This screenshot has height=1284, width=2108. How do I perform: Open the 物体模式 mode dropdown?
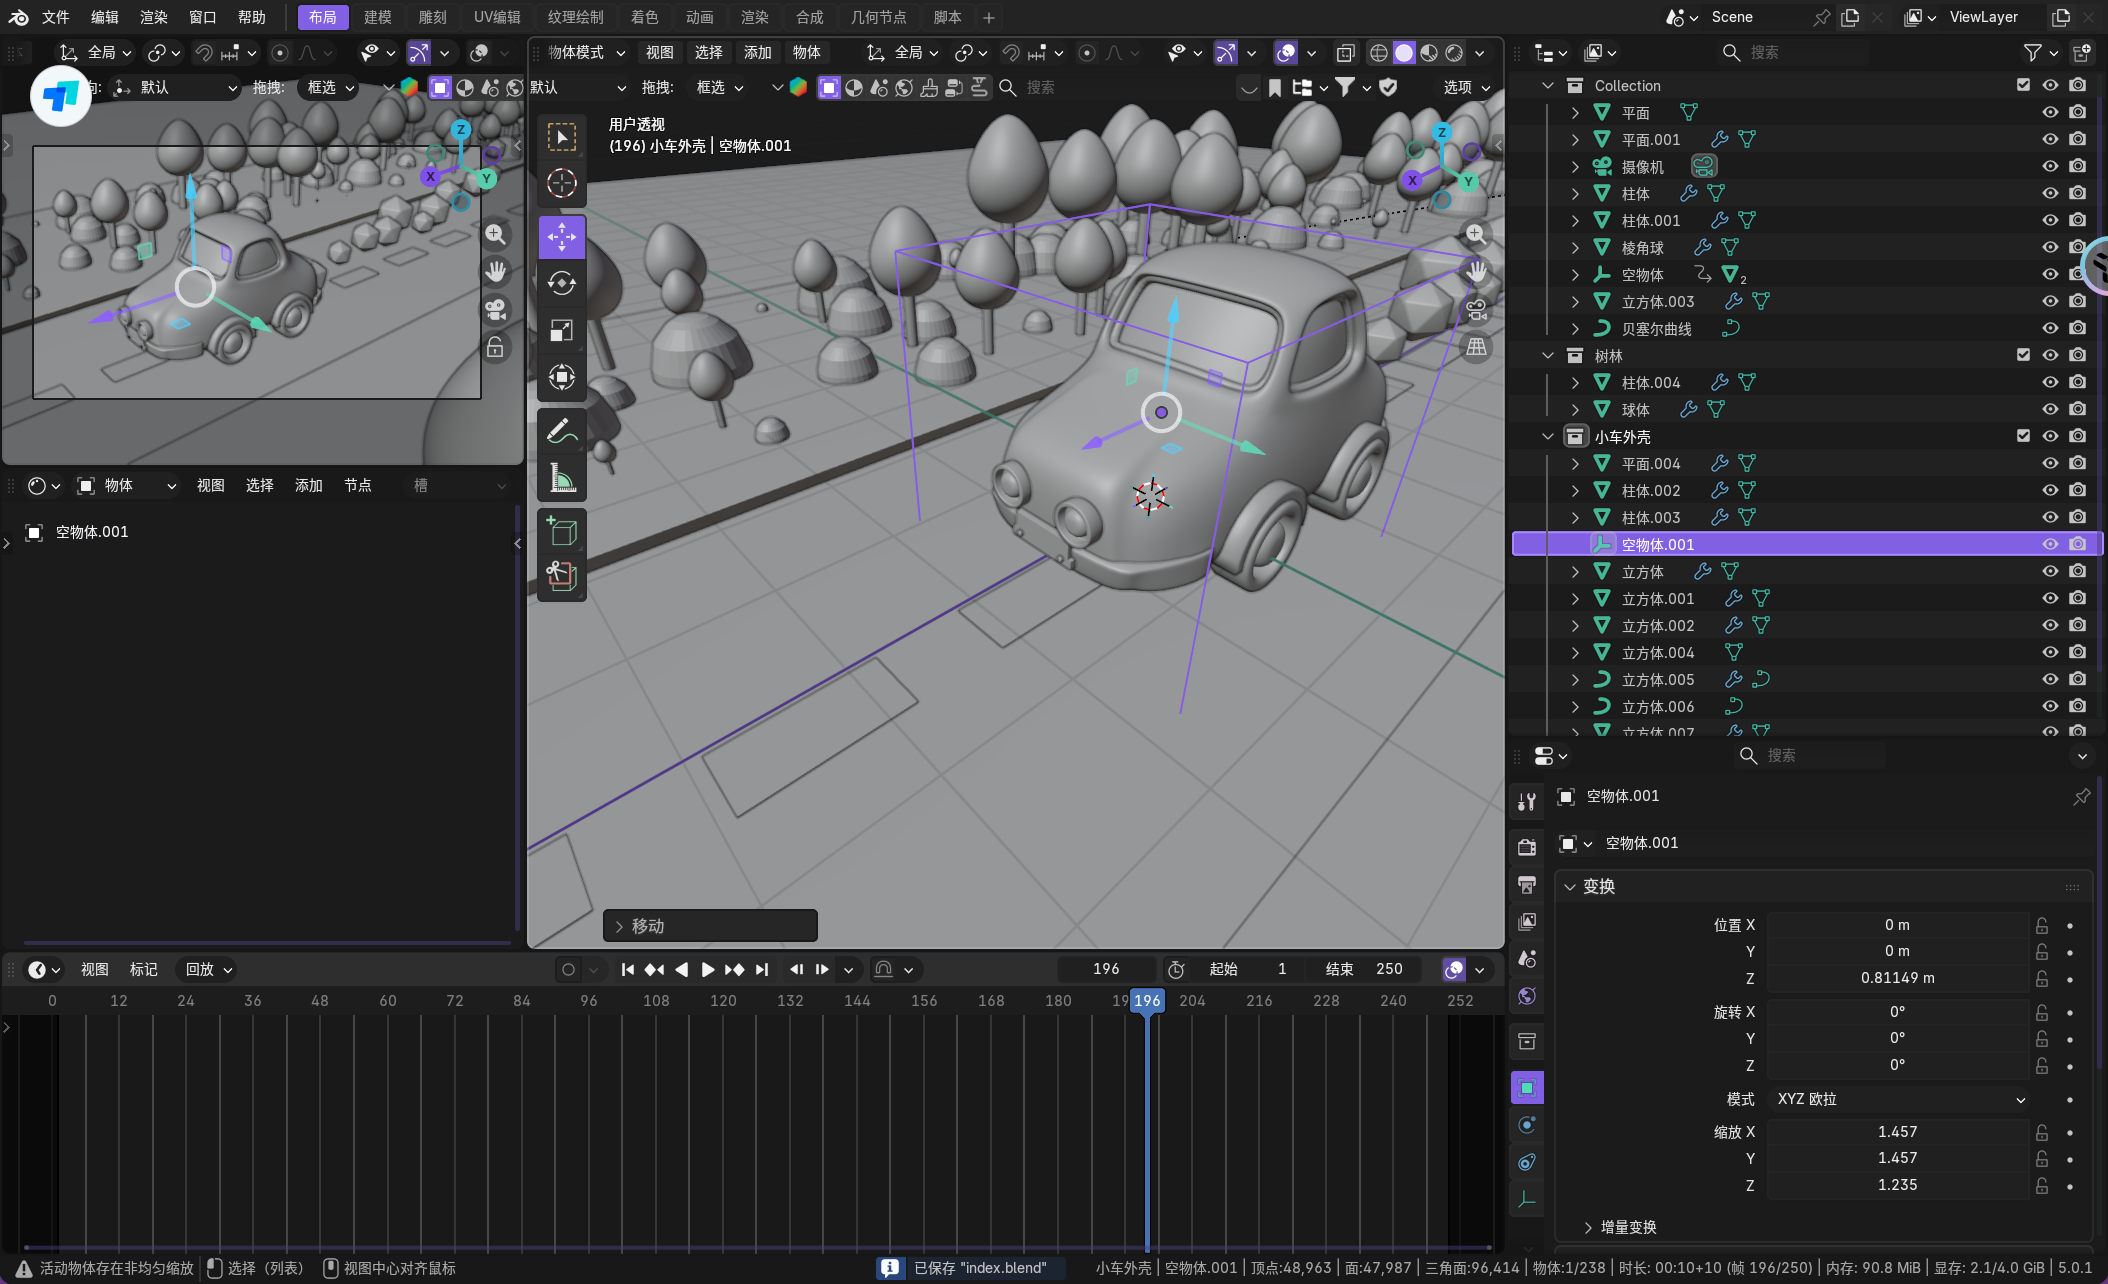587,52
